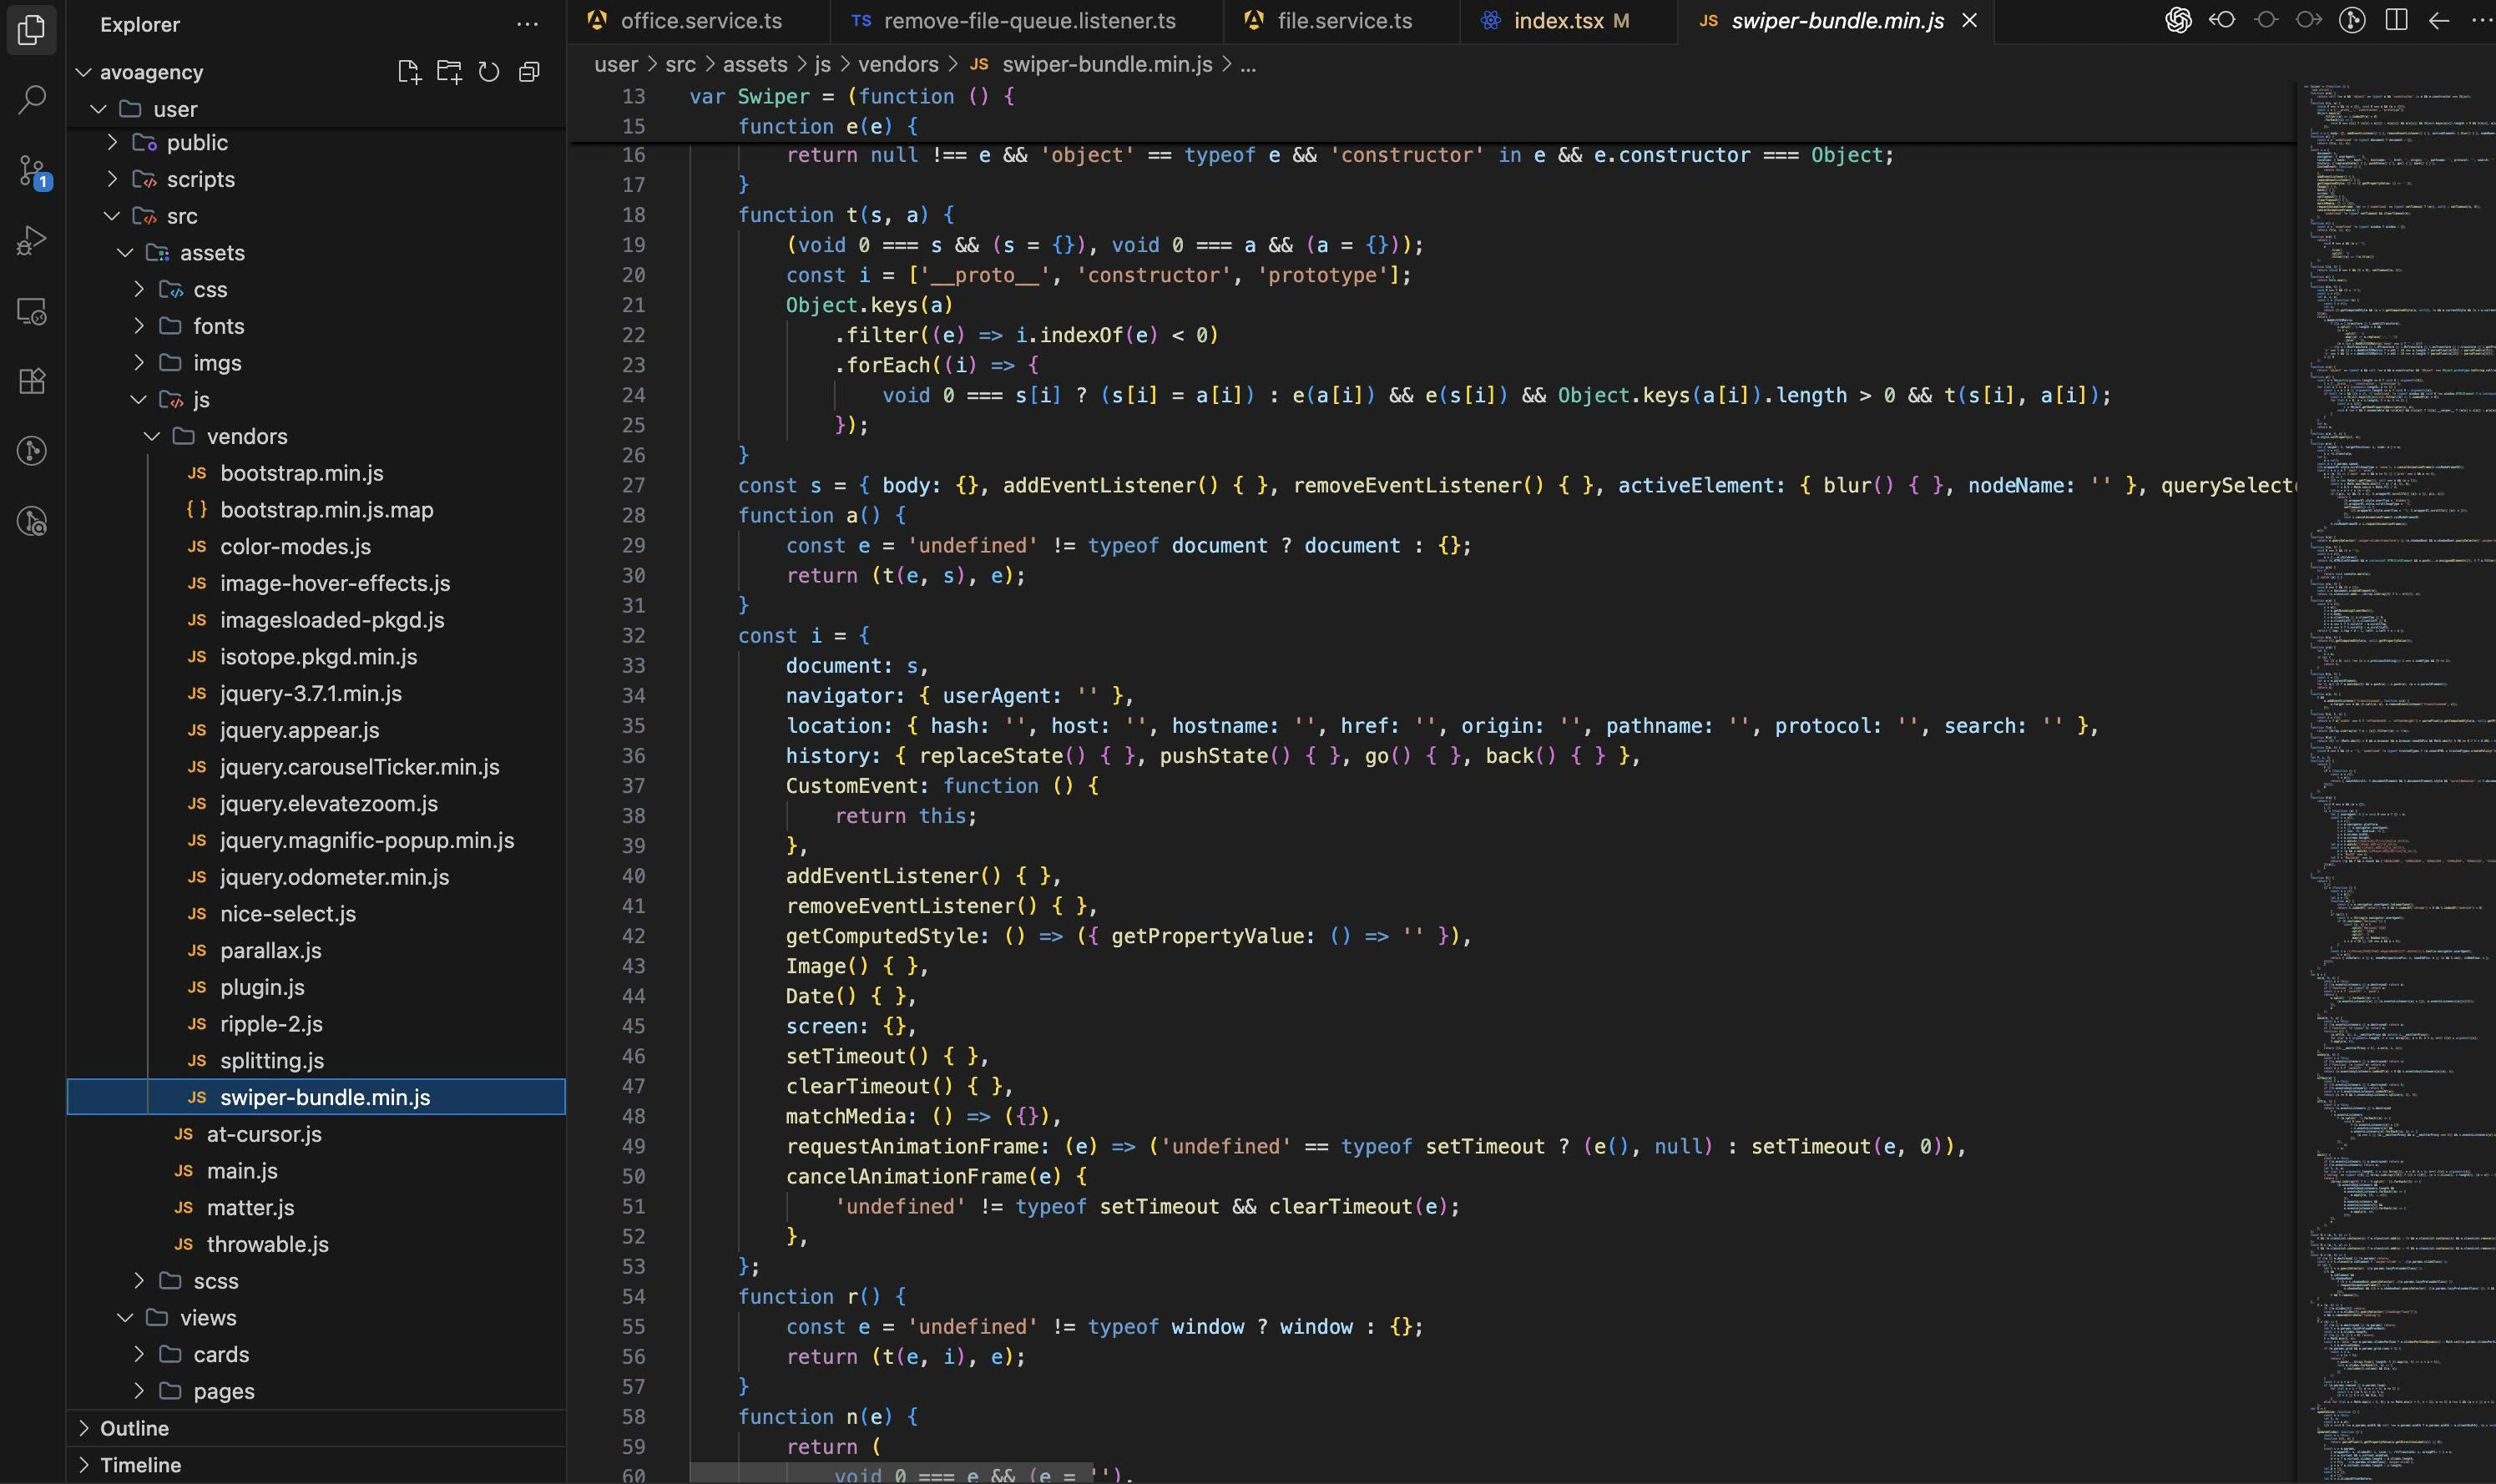Image resolution: width=2496 pixels, height=1484 pixels.
Task: Click 'assets' in the breadcrumb path
Action: pyautogui.click(x=755, y=65)
